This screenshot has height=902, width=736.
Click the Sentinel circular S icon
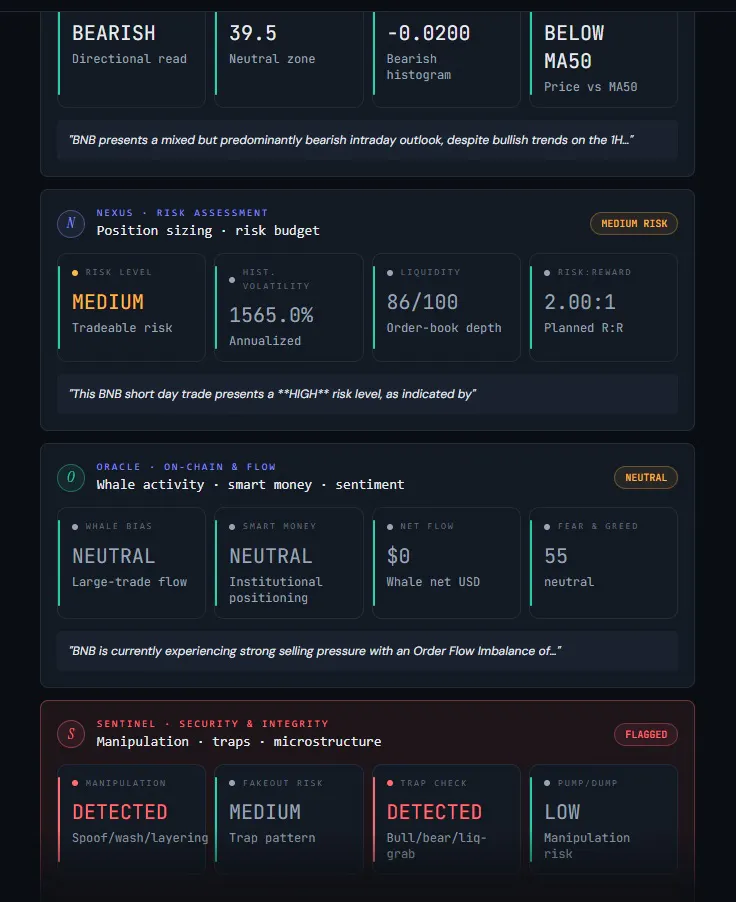click(x=71, y=734)
